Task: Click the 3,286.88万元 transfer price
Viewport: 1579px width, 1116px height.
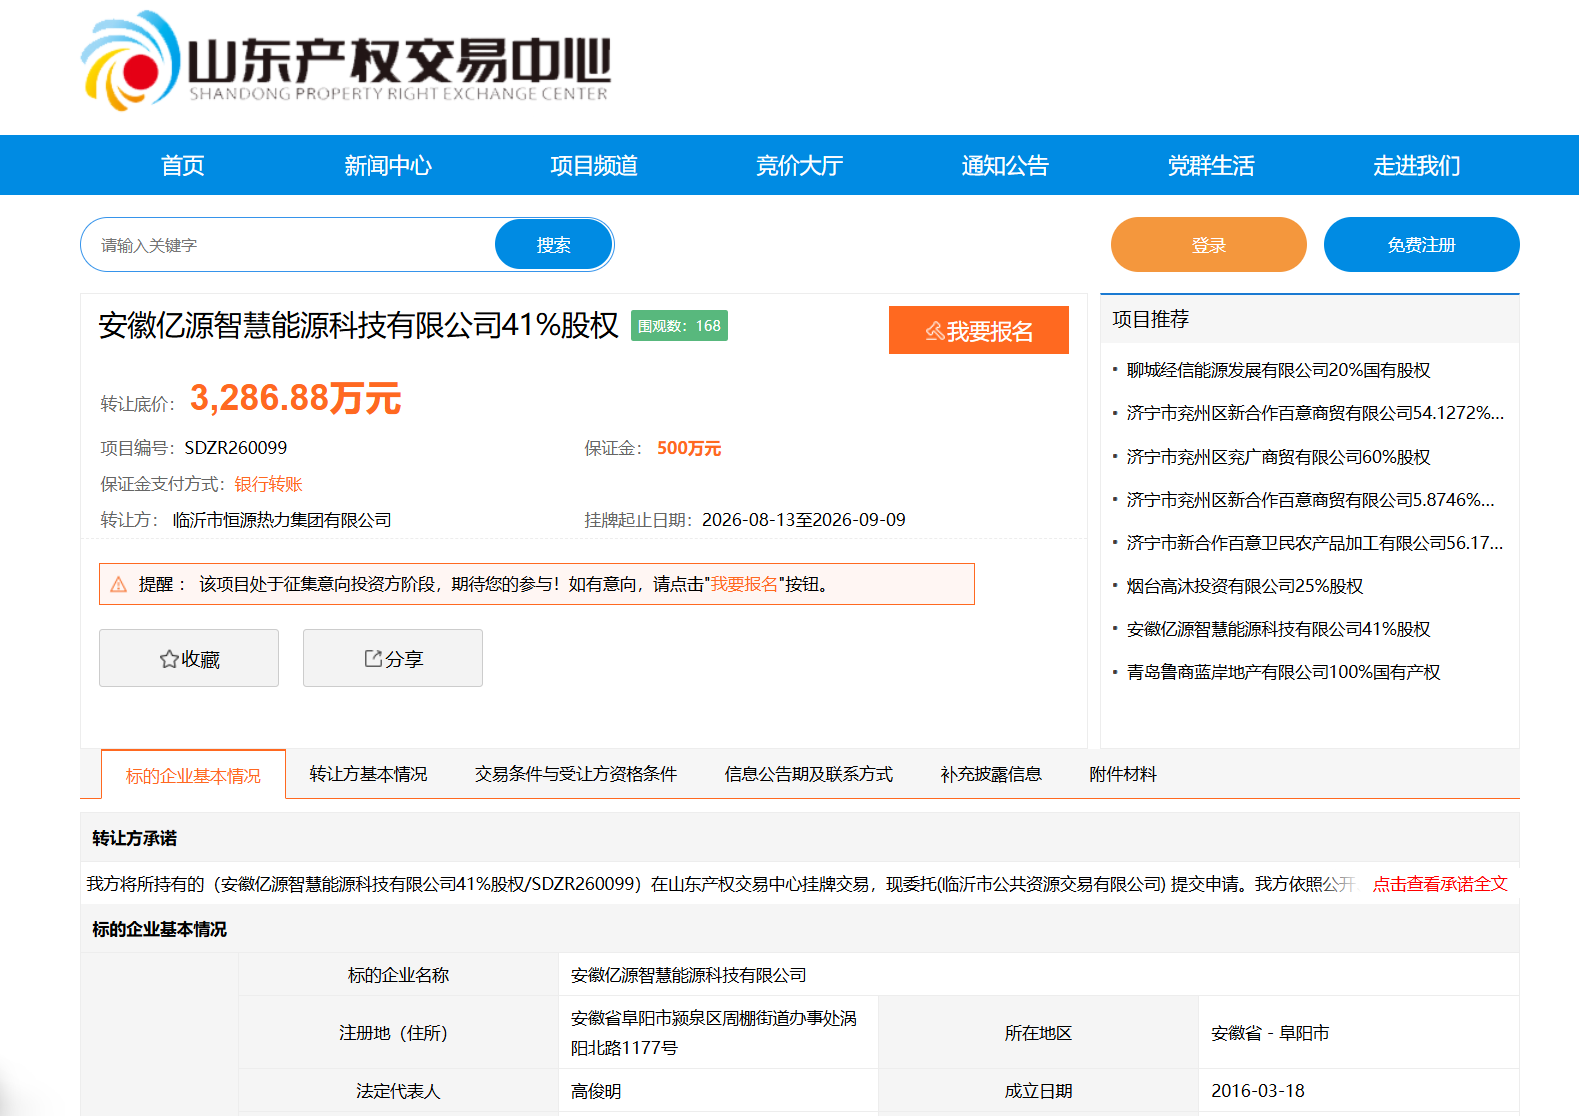Action: point(295,398)
